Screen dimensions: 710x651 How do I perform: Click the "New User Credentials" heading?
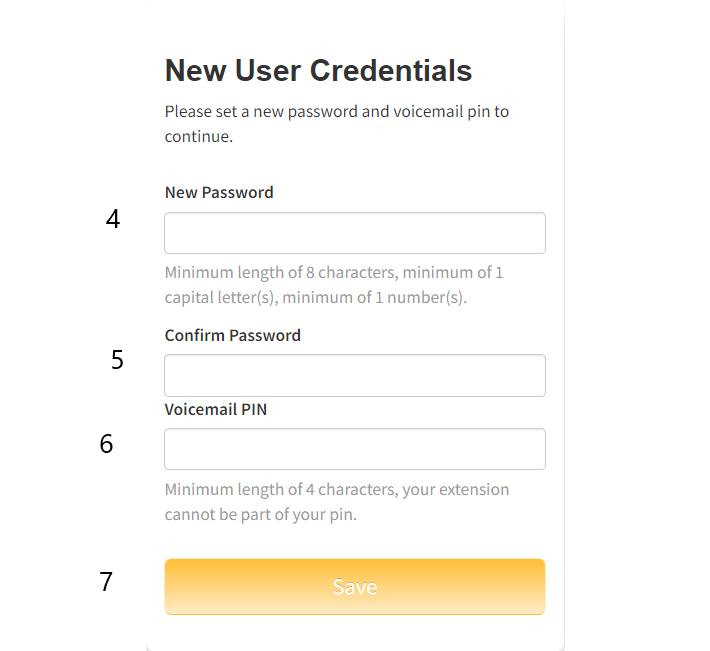pyautogui.click(x=318, y=71)
